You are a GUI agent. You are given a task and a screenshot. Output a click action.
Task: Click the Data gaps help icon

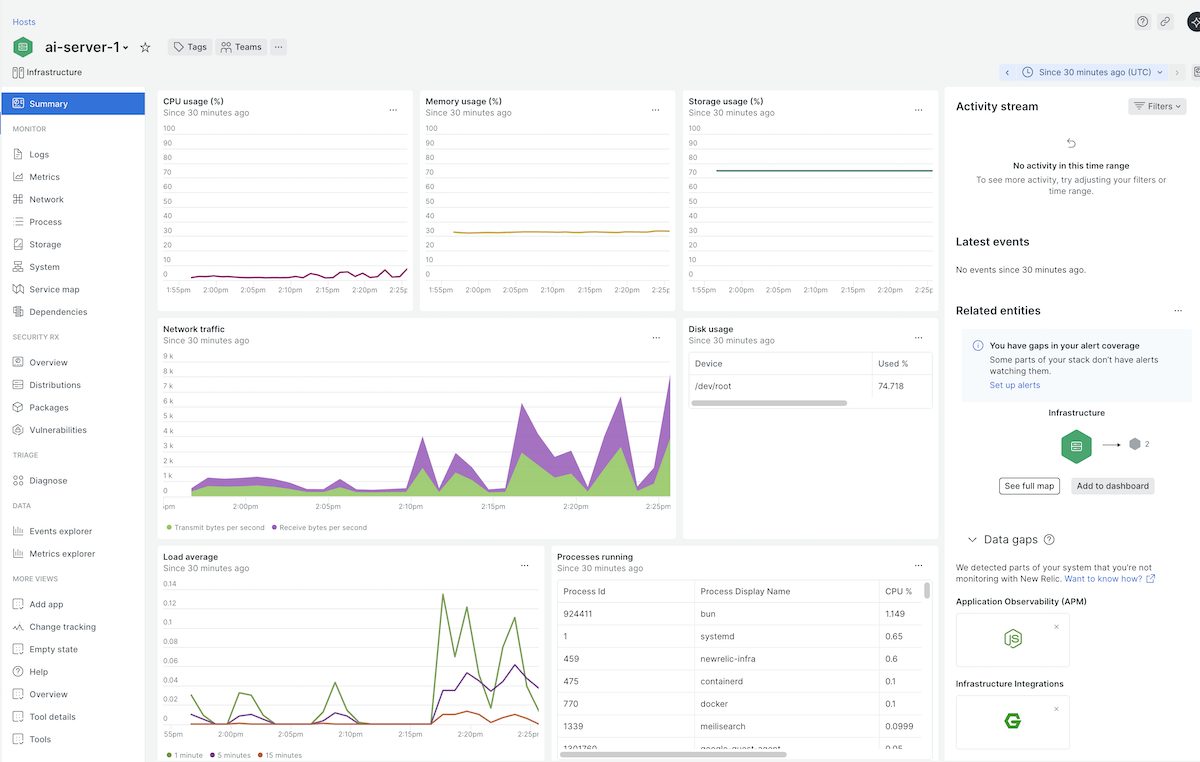tap(1049, 540)
